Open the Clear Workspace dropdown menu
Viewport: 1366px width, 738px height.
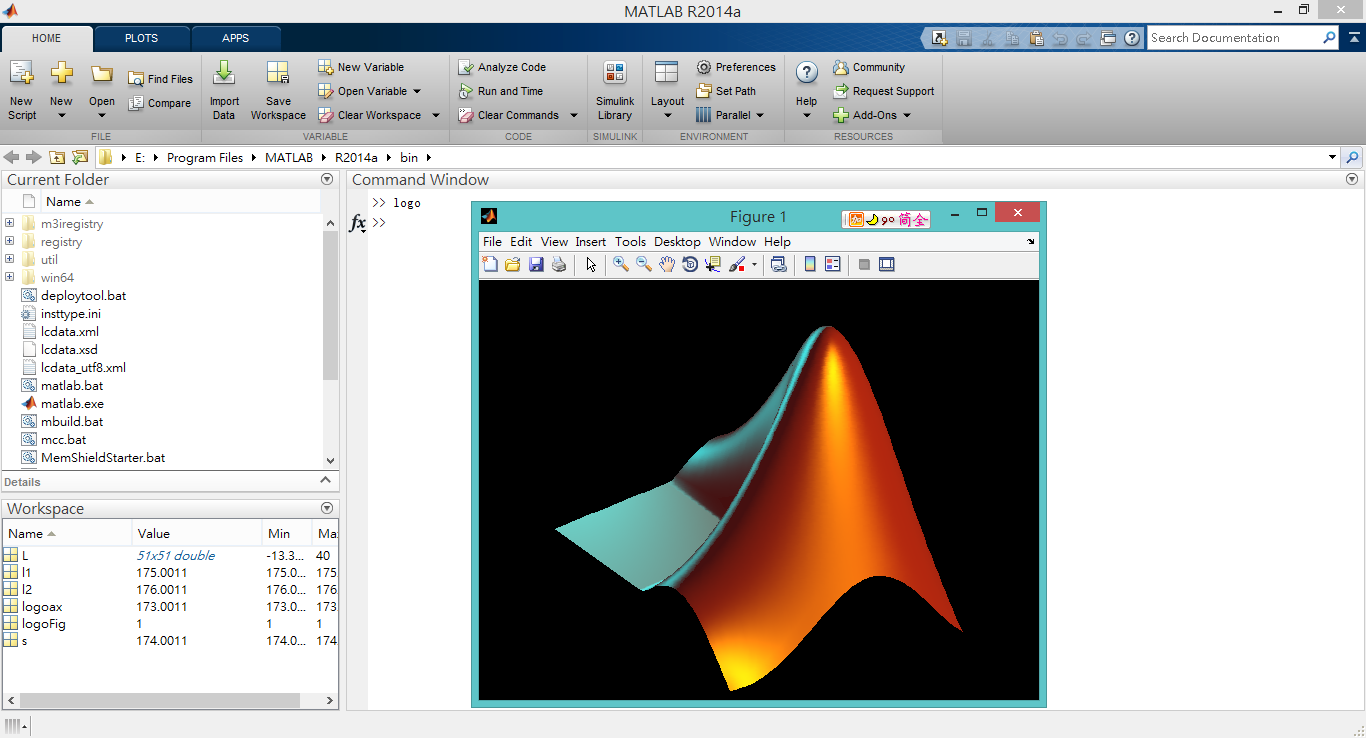435,115
